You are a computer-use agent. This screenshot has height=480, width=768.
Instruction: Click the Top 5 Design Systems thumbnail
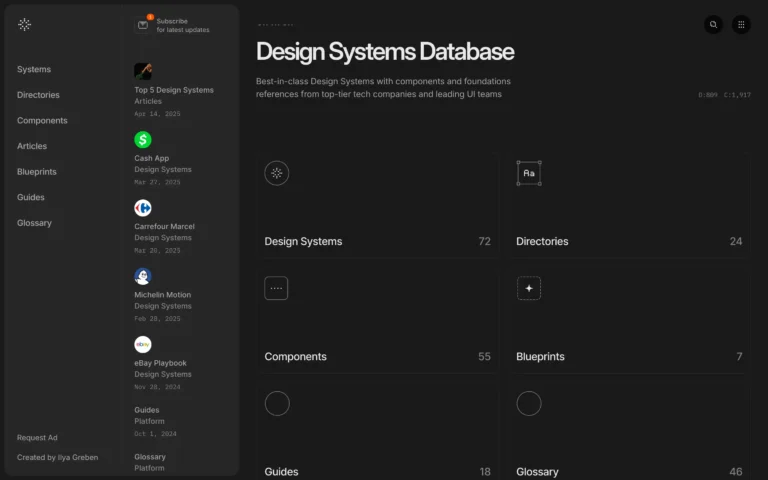(143, 72)
